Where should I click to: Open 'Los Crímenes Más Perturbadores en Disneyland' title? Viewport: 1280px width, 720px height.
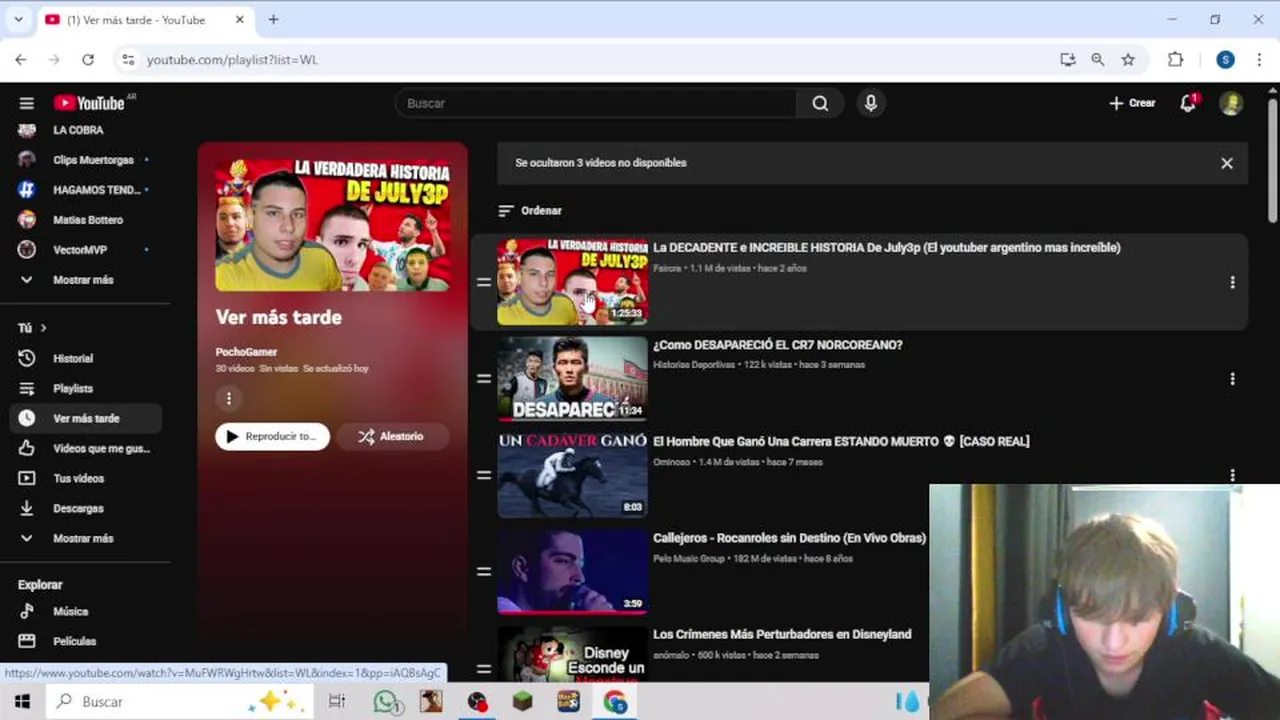pyautogui.click(x=782, y=634)
